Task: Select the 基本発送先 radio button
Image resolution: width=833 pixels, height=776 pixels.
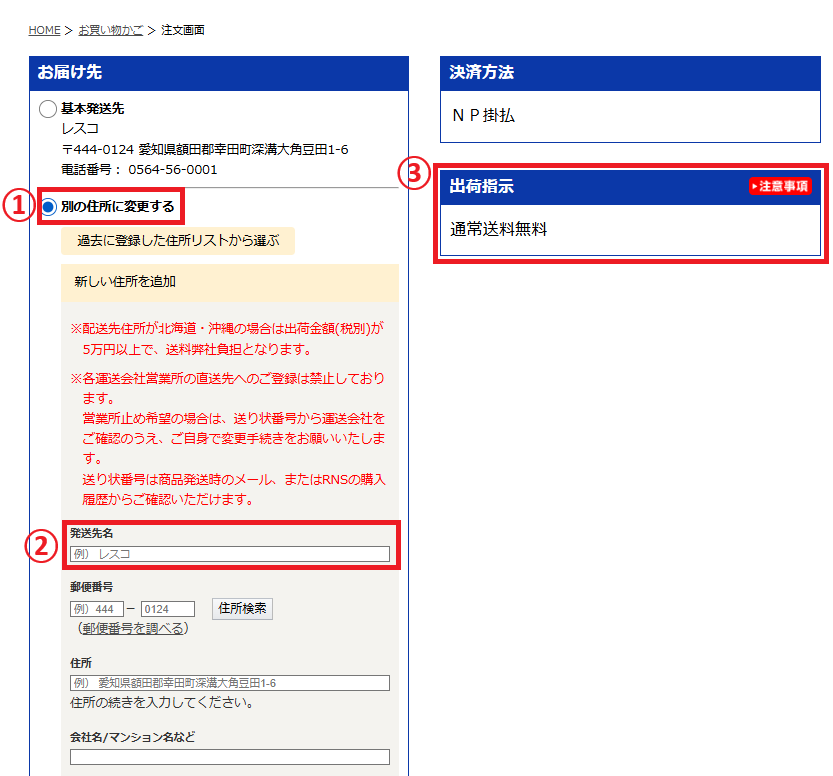Action: point(48,109)
